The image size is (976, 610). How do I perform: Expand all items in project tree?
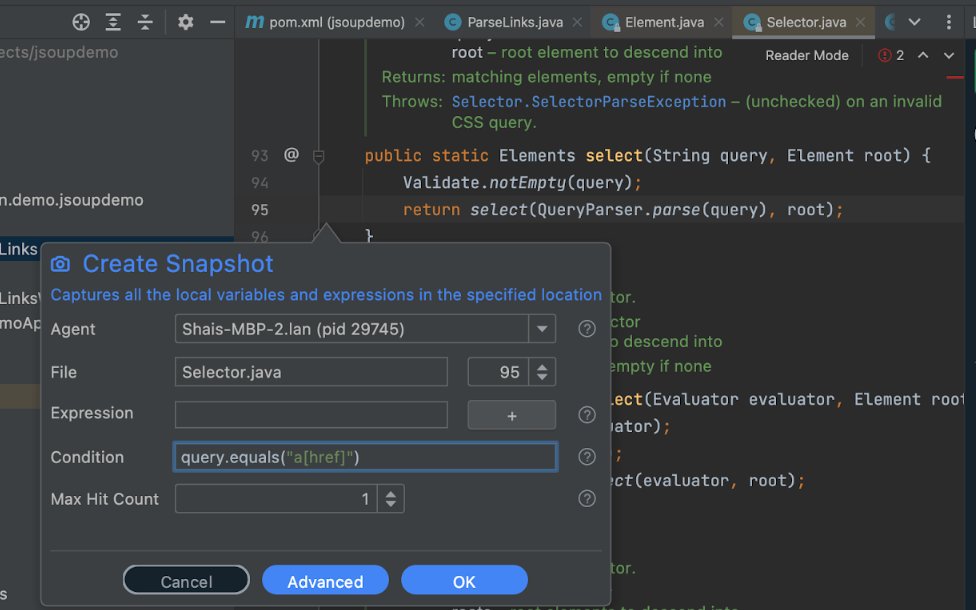pyautogui.click(x=113, y=22)
